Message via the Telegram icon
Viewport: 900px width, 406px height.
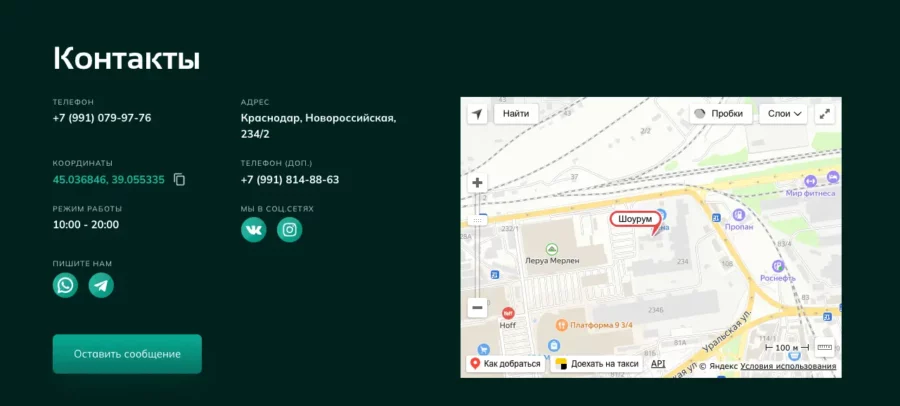pos(101,285)
